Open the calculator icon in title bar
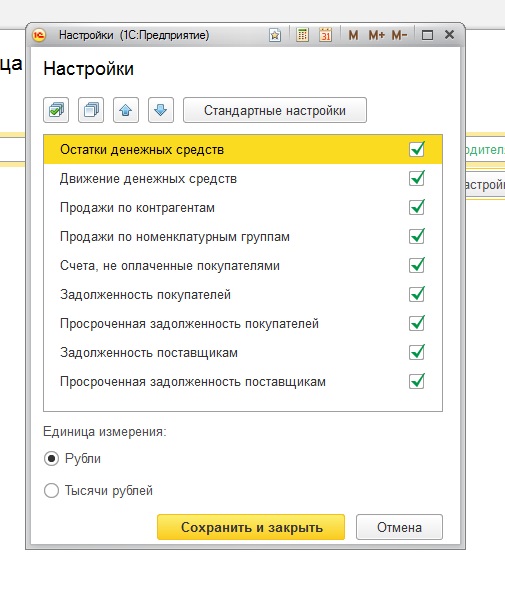The width and height of the screenshot is (505, 593). click(x=302, y=35)
